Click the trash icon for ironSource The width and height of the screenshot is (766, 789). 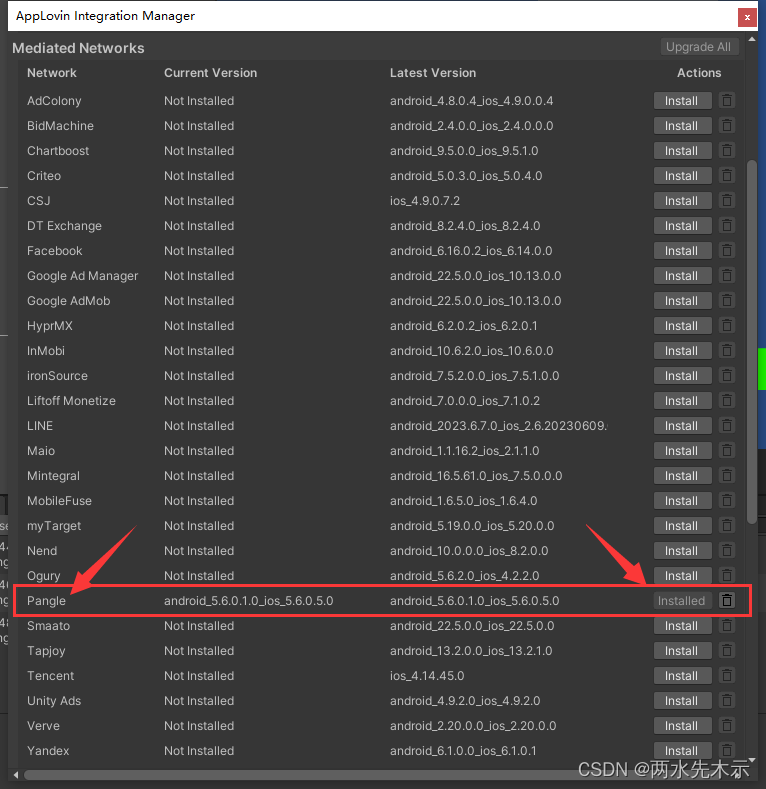(727, 375)
